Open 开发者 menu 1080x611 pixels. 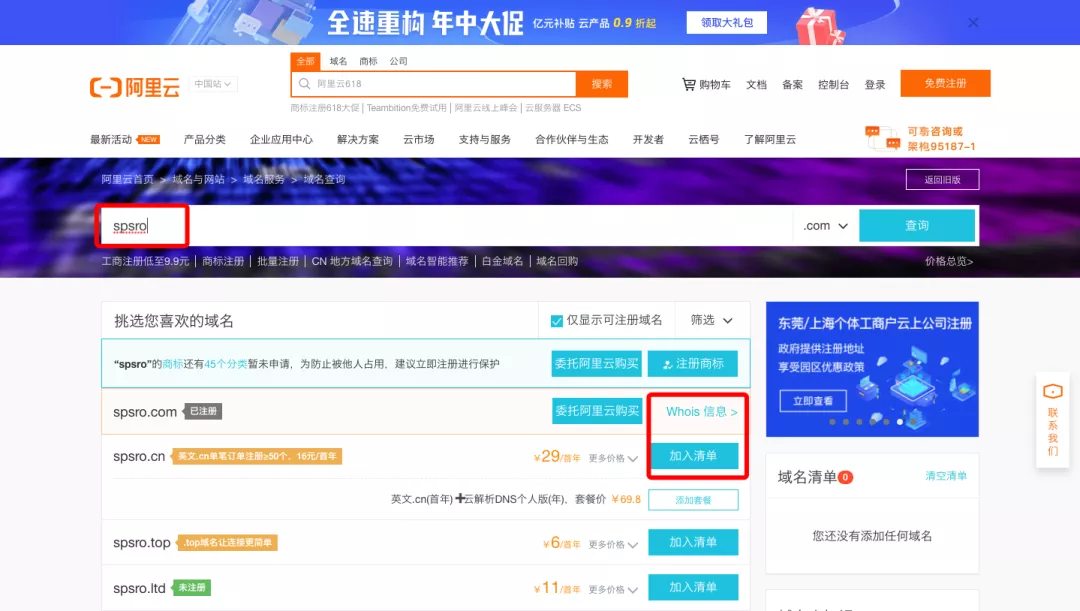[x=648, y=139]
